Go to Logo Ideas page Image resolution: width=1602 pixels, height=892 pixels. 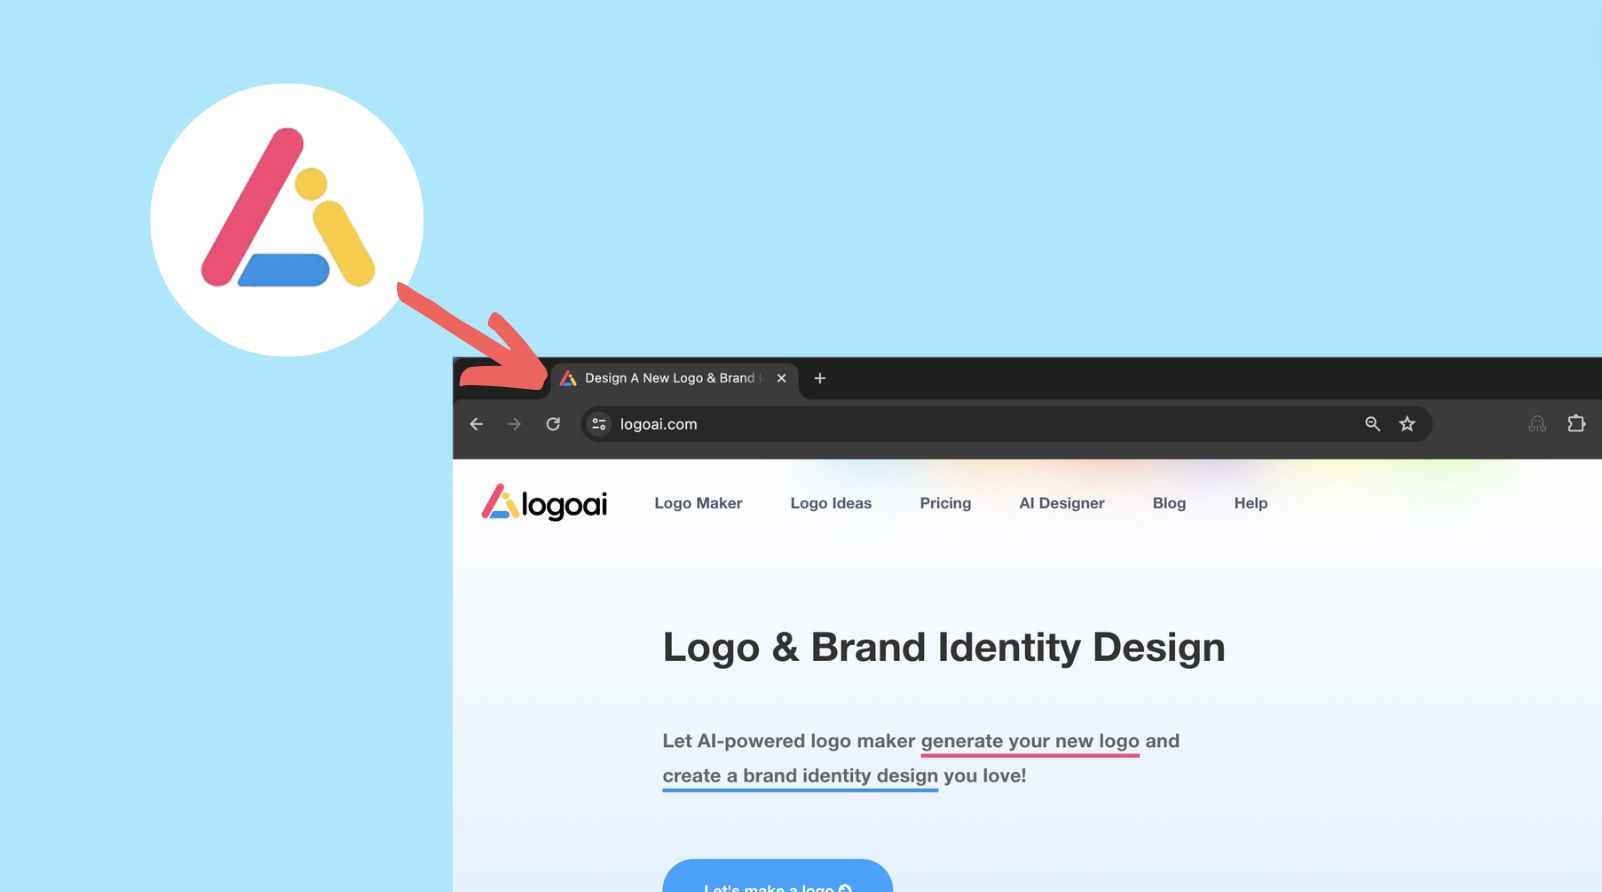[x=831, y=503]
